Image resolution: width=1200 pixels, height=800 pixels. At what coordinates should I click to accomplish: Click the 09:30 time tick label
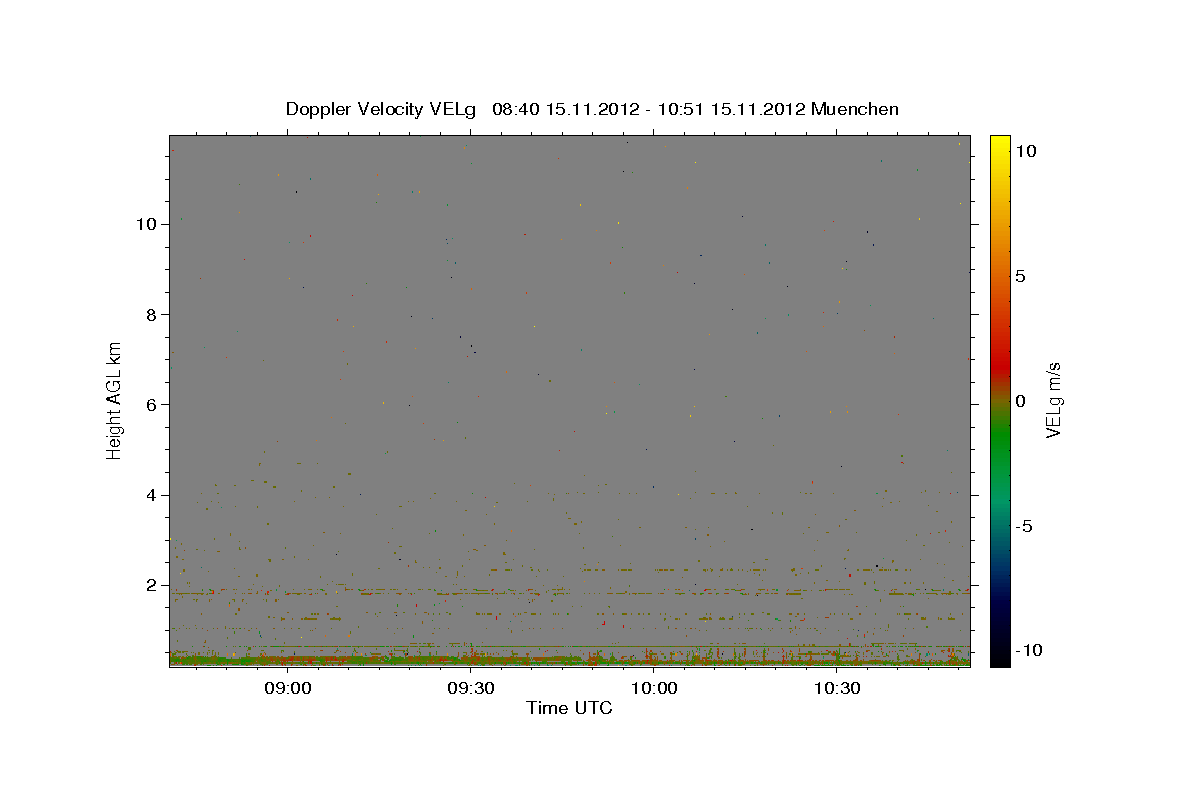472,688
